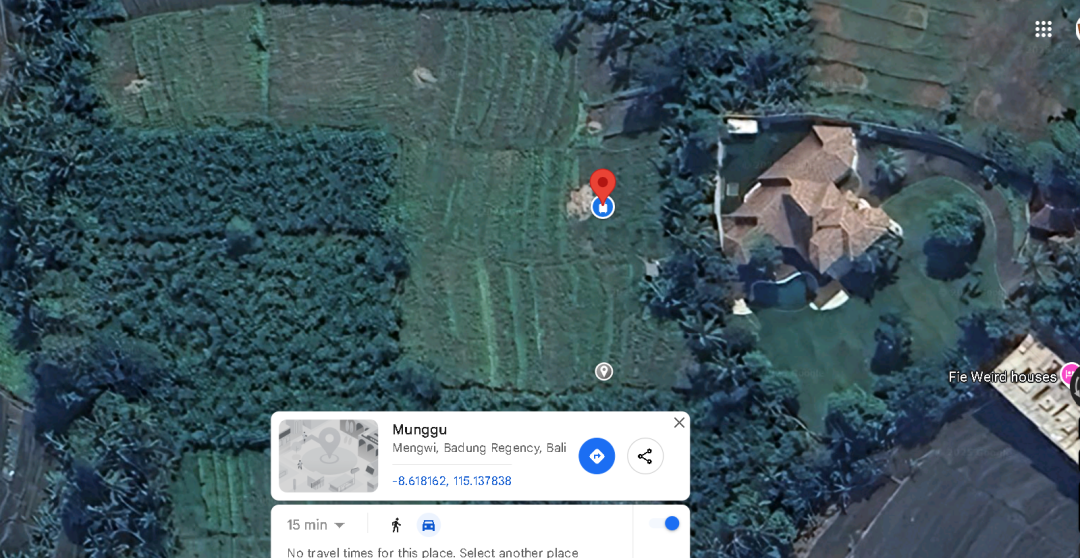
Task: Click the Munggu place thumbnail image
Action: tap(329, 456)
